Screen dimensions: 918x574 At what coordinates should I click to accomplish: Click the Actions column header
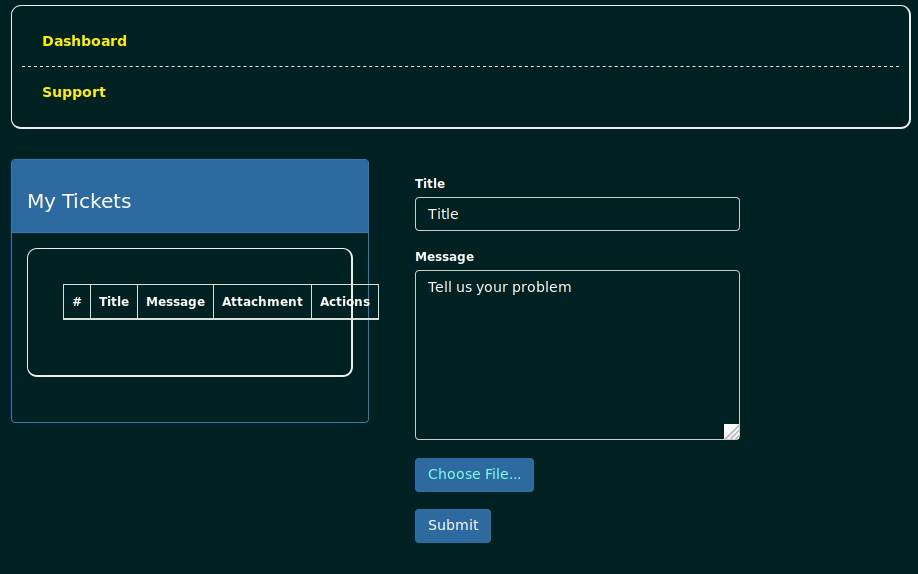344,302
